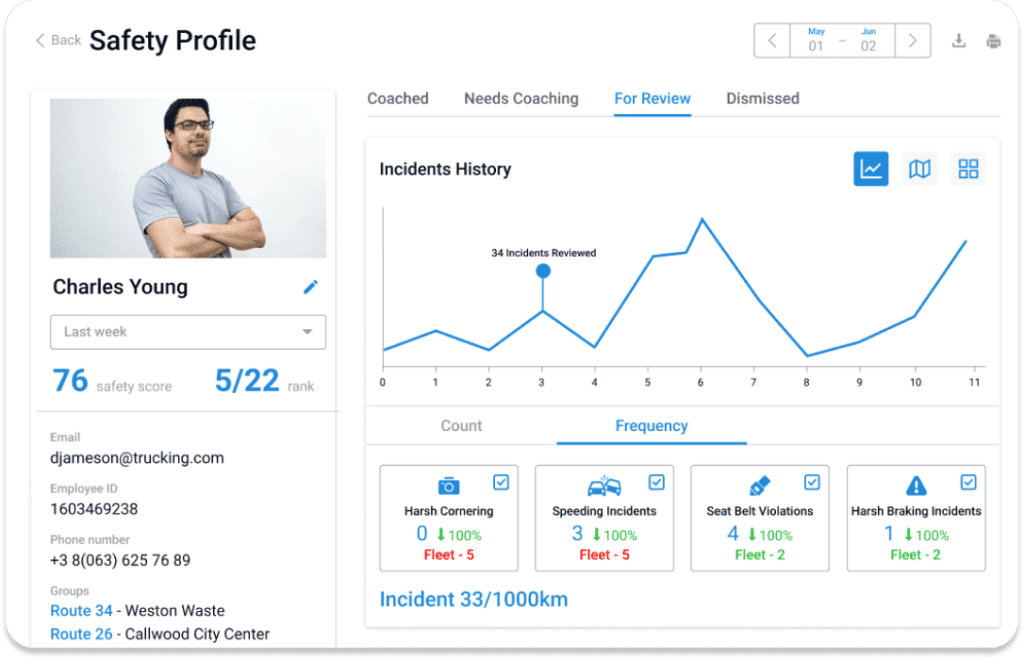Click the download icon in header
Image resolution: width=1024 pixels, height=660 pixels.
pyautogui.click(x=958, y=40)
